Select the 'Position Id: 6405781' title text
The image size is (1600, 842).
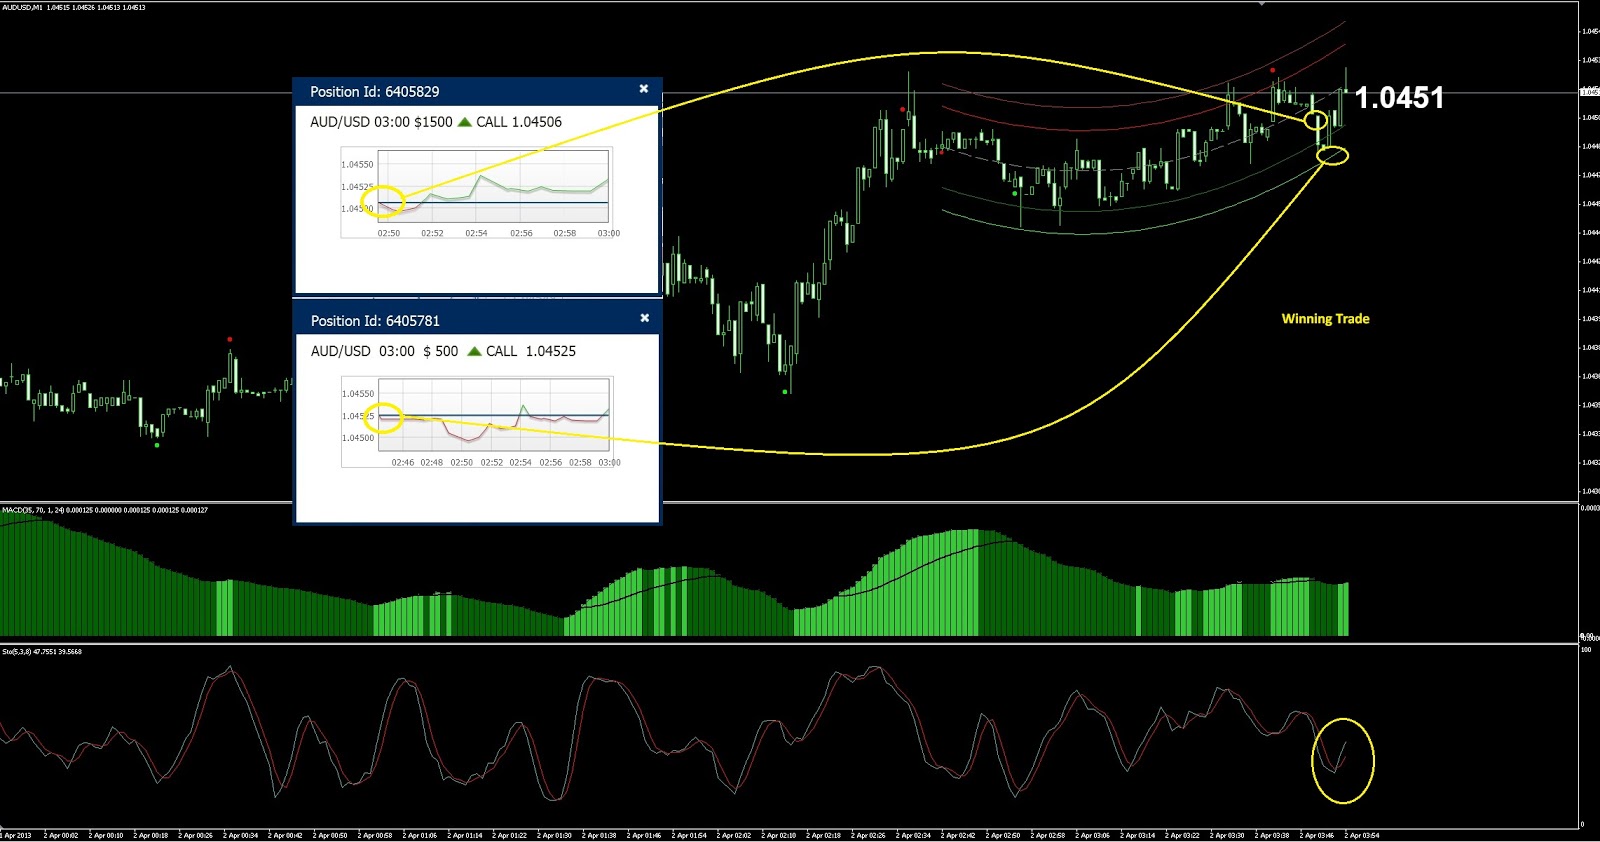(375, 321)
